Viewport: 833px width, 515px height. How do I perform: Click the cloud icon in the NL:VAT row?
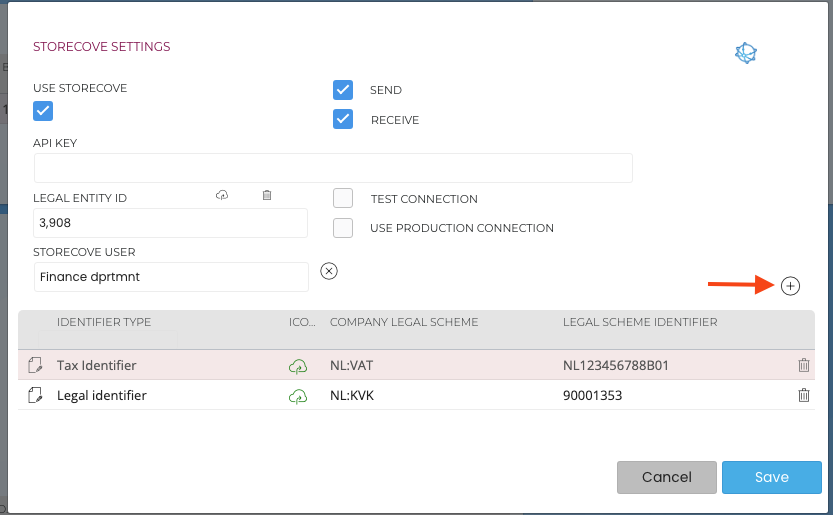297,366
